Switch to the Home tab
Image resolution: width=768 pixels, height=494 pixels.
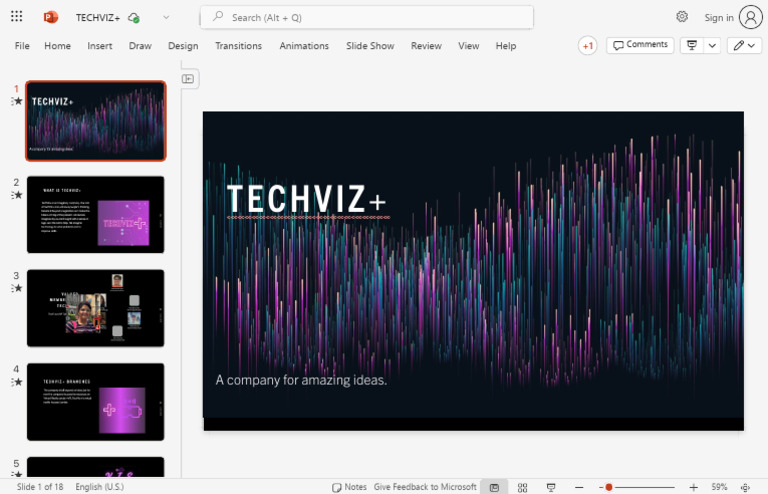[x=57, y=46]
